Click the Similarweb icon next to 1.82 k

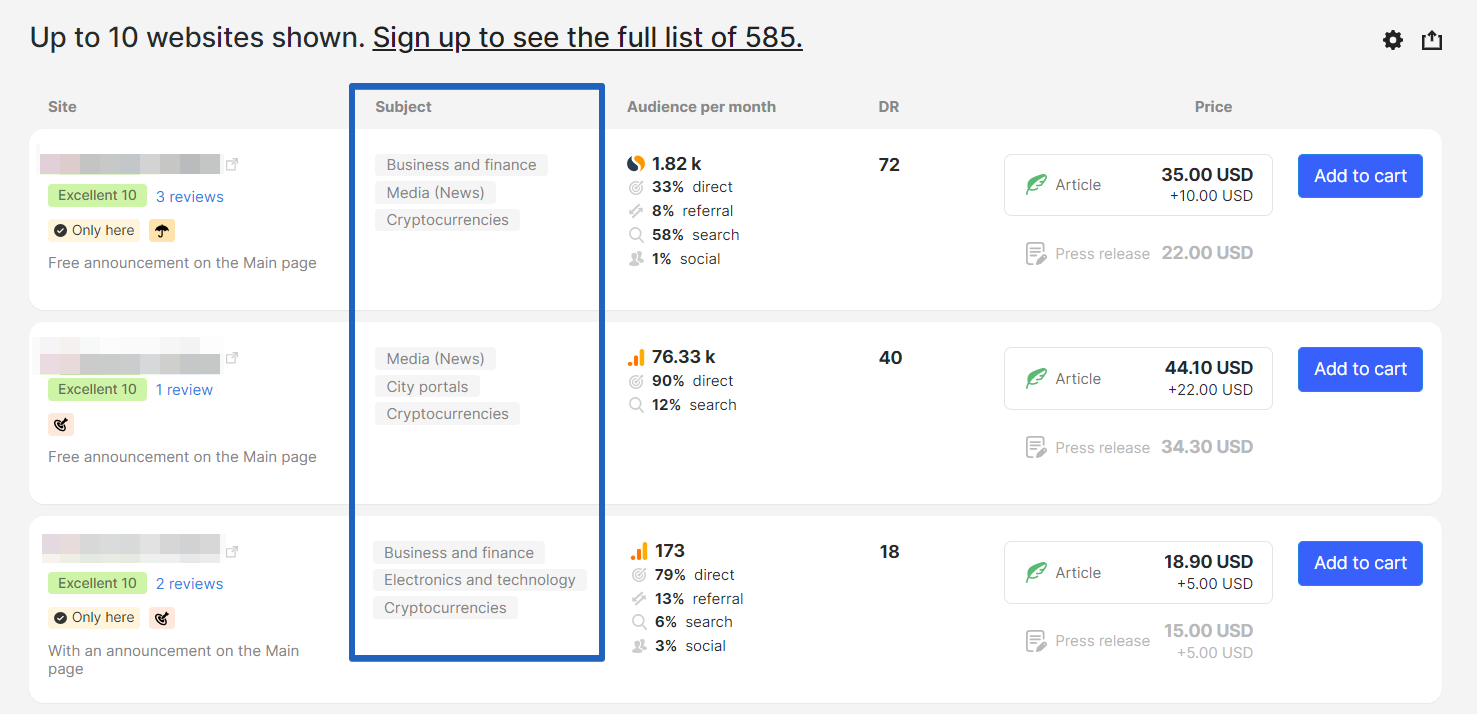[636, 163]
